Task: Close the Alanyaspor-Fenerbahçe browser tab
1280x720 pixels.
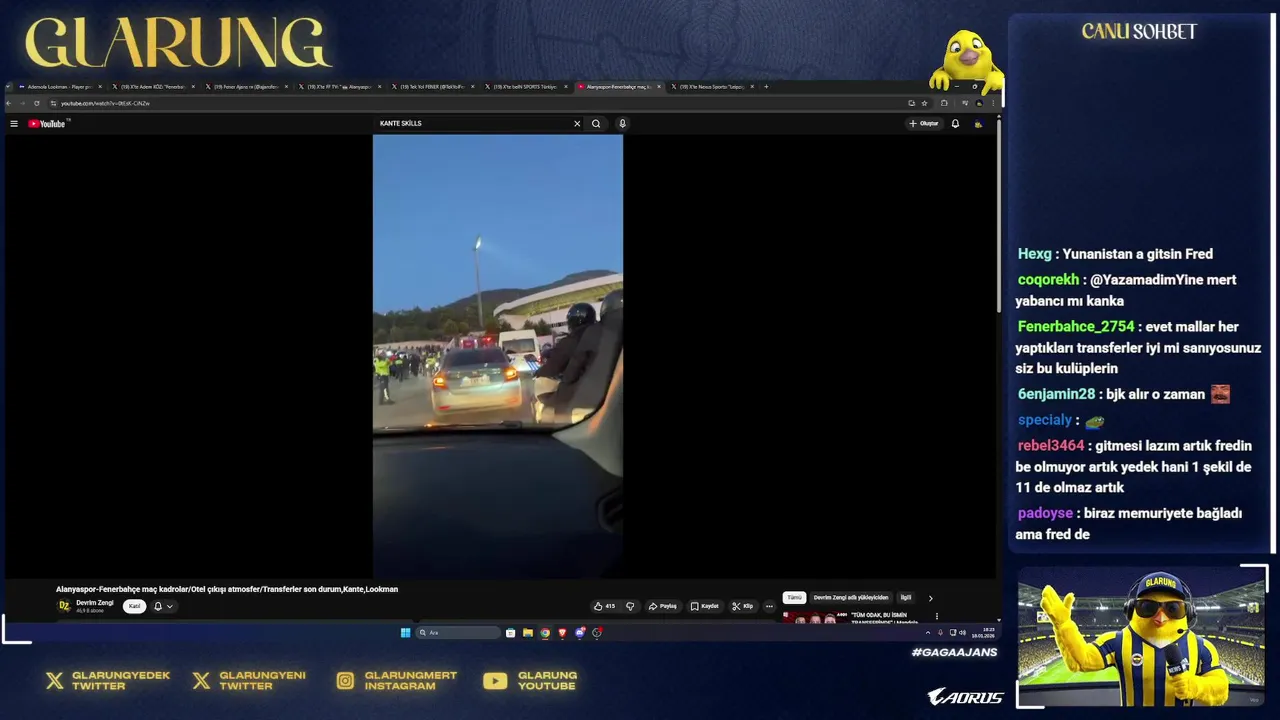Action: (659, 87)
